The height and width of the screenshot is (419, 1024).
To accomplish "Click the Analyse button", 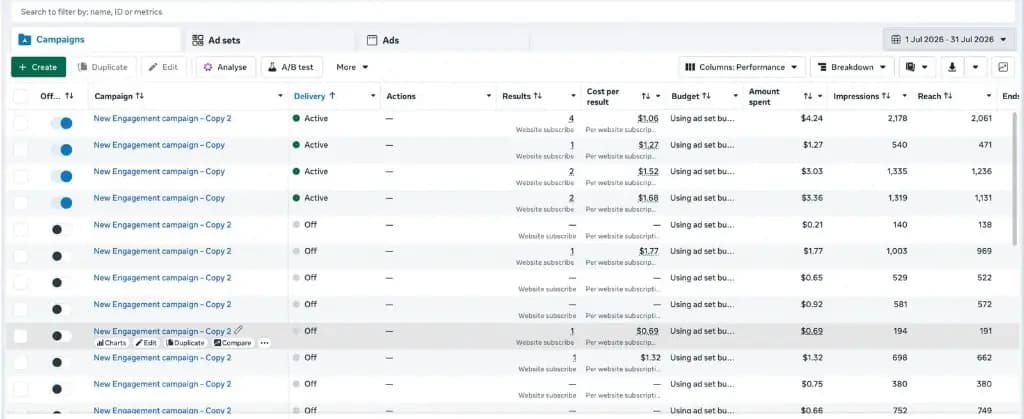I will click(225, 67).
